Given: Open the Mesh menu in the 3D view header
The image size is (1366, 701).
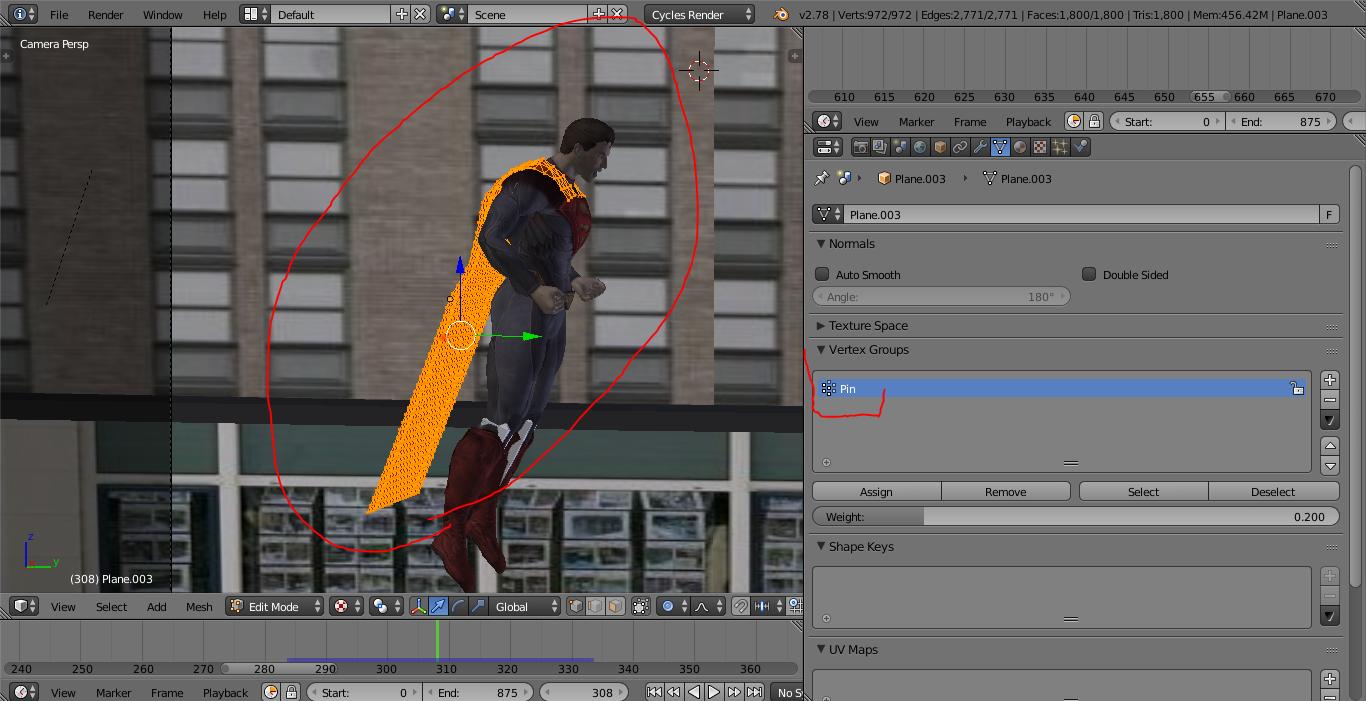Looking at the screenshot, I should click(199, 606).
